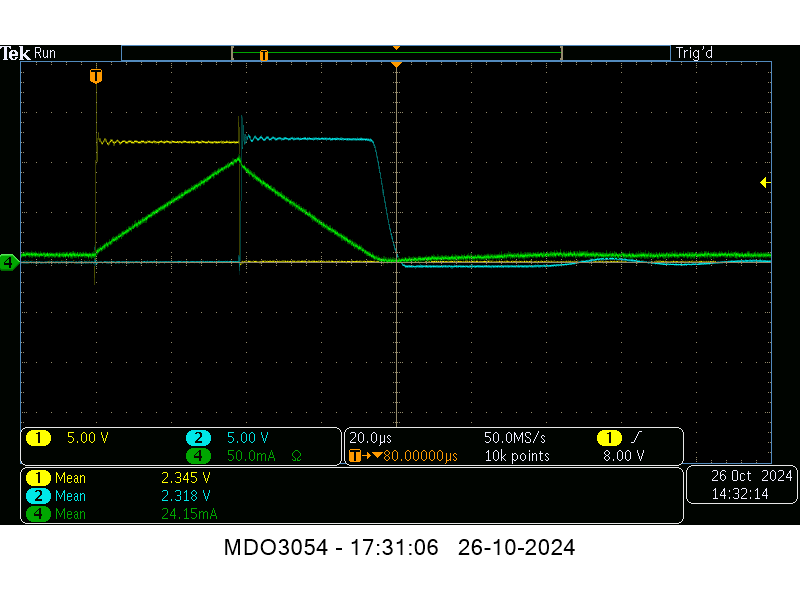Click the yellow trigger level arrow at right edge
The height and width of the screenshot is (600, 800).
coord(765,182)
